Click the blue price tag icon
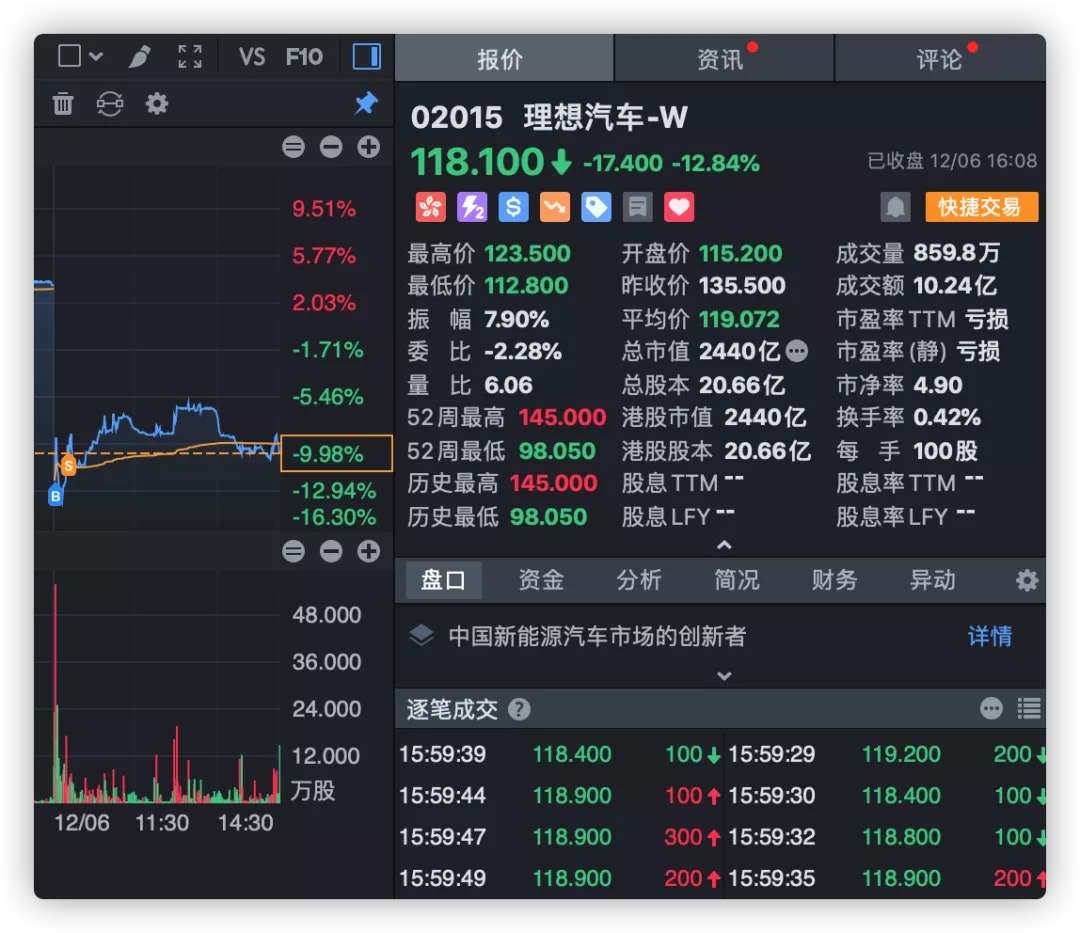Image resolution: width=1080 pixels, height=933 pixels. [596, 207]
